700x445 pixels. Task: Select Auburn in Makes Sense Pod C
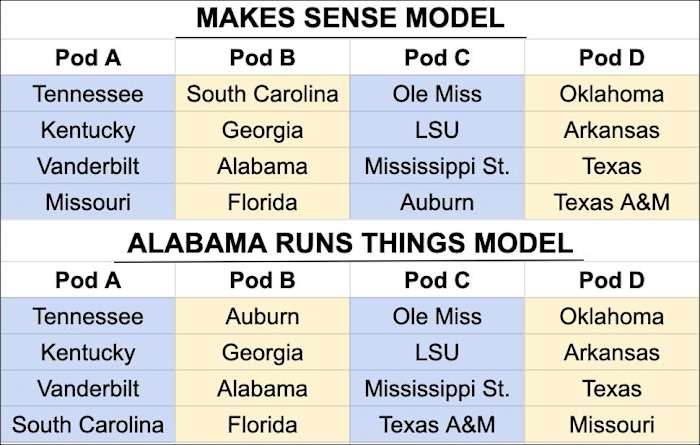pyautogui.click(x=437, y=202)
